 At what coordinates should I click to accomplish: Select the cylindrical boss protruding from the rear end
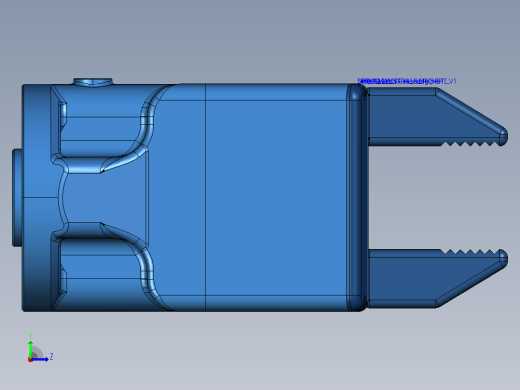(x=17, y=198)
